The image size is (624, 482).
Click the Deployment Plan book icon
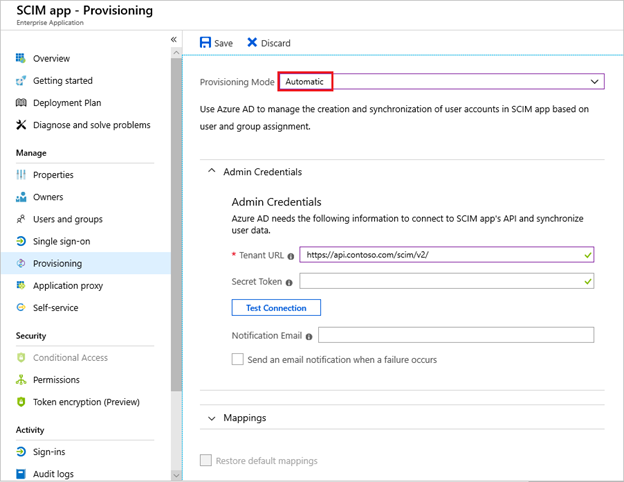coord(21,103)
